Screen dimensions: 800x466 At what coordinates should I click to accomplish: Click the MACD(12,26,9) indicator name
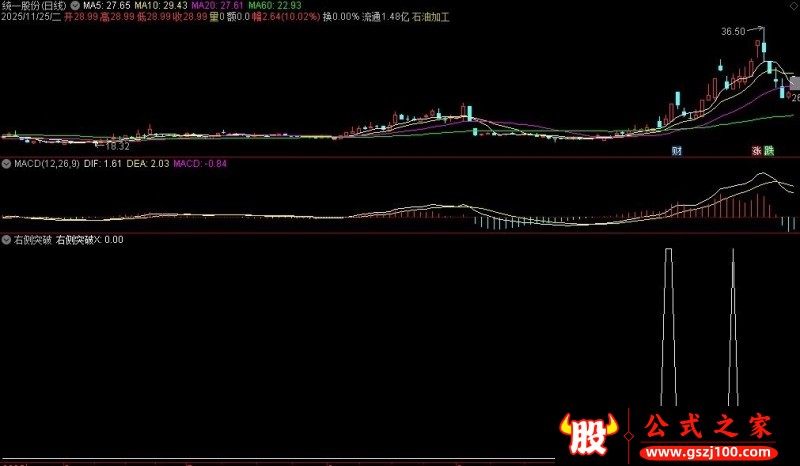click(x=46, y=164)
